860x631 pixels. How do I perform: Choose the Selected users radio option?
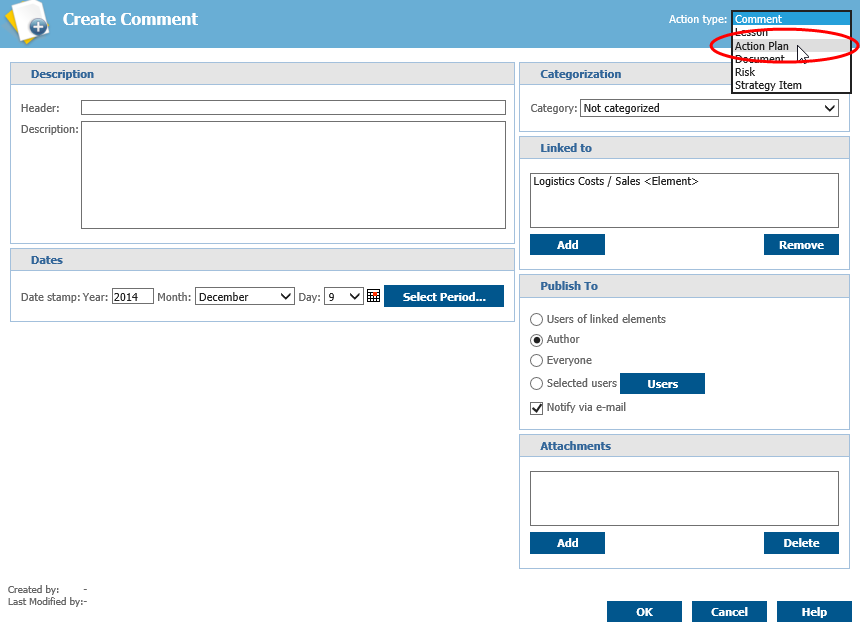(537, 384)
